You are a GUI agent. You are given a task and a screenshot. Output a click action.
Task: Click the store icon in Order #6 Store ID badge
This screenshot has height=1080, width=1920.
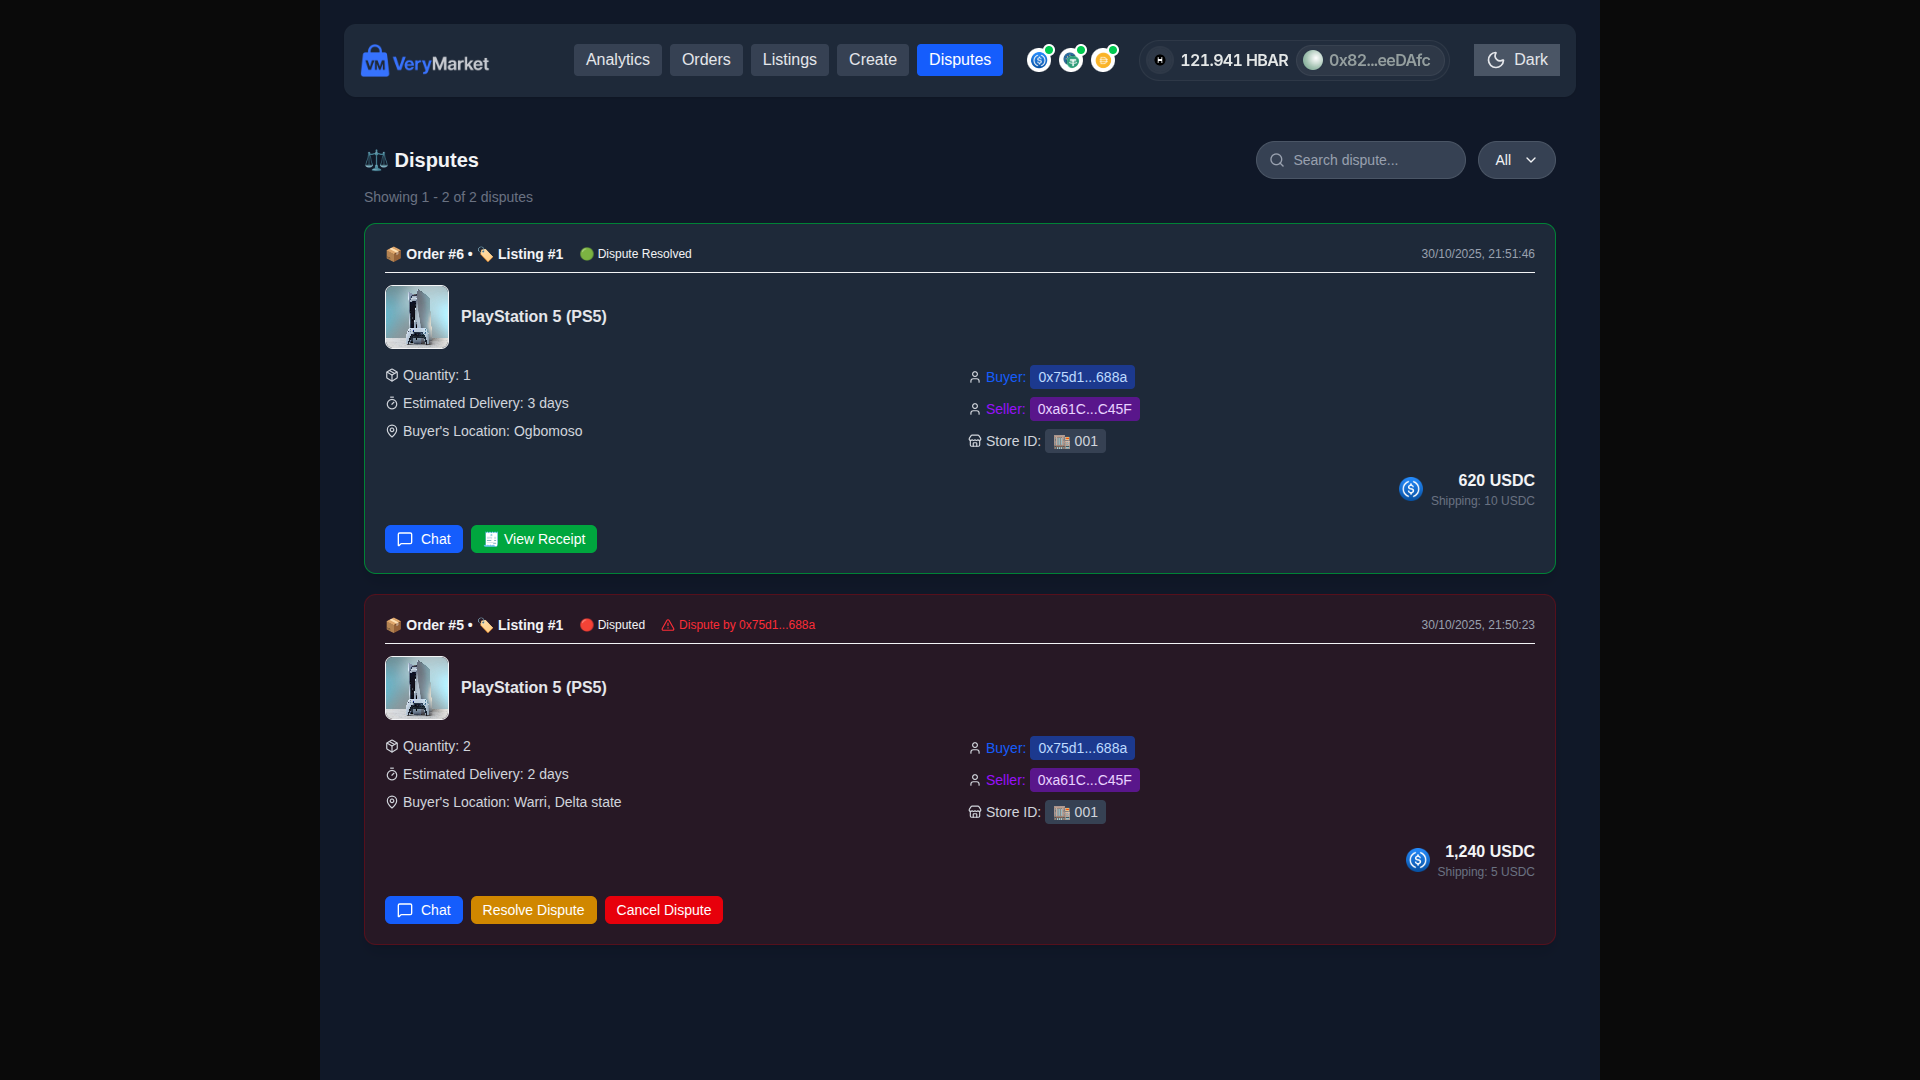(1062, 442)
